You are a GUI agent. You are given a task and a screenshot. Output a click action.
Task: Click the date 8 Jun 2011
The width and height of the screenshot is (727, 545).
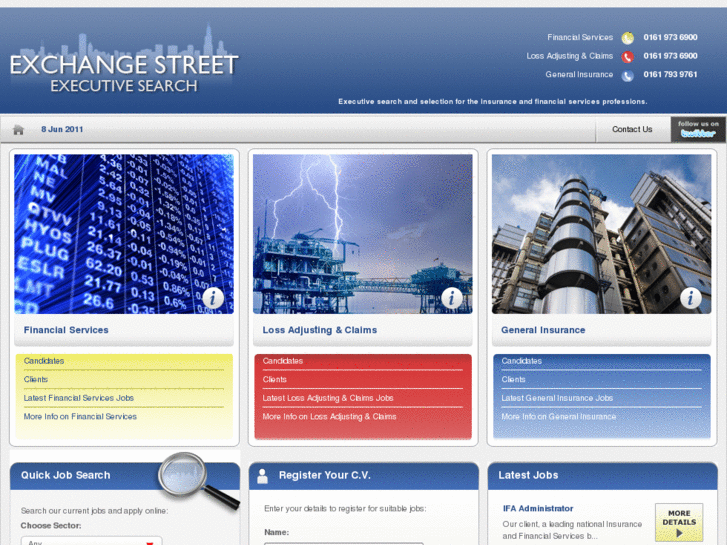click(62, 129)
